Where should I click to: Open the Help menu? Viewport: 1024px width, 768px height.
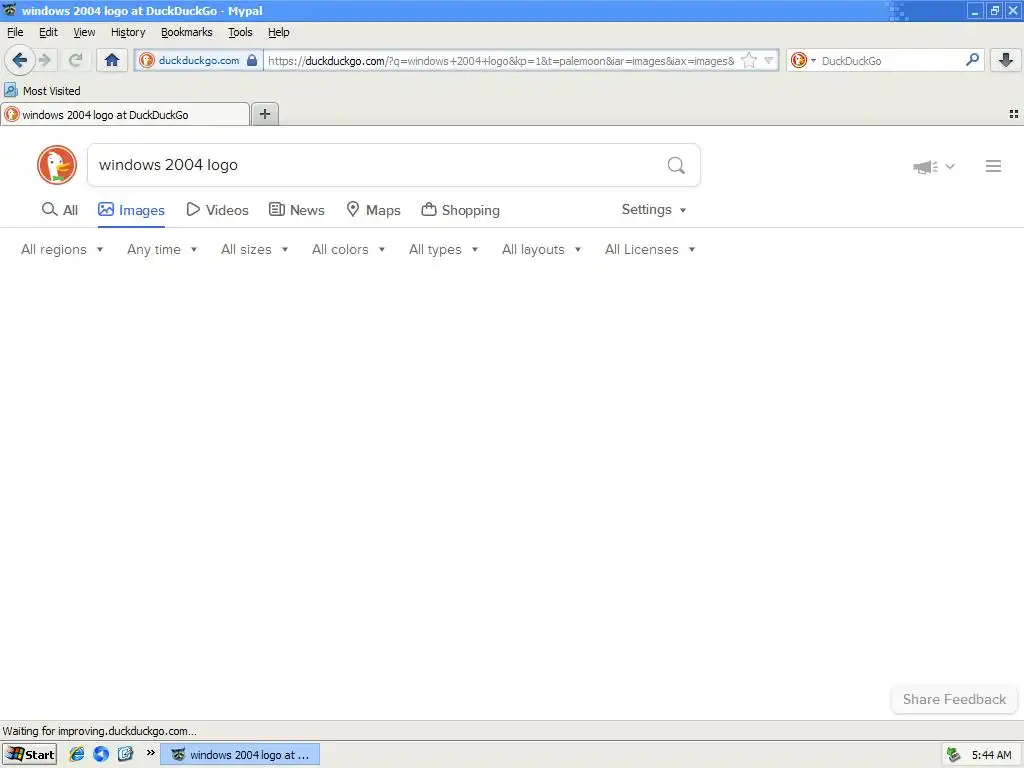(278, 32)
